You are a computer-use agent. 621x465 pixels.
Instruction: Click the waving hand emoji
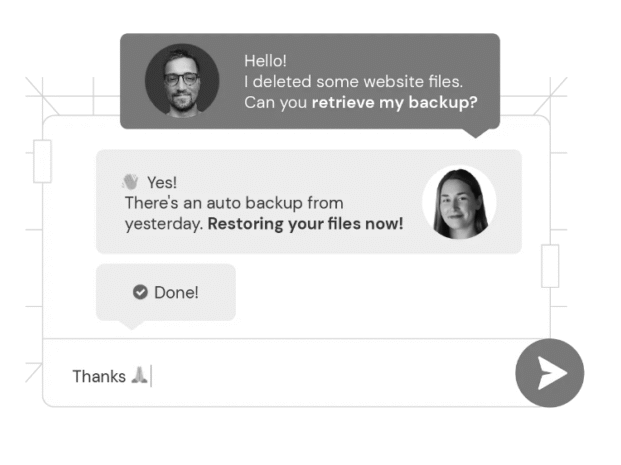(x=131, y=182)
